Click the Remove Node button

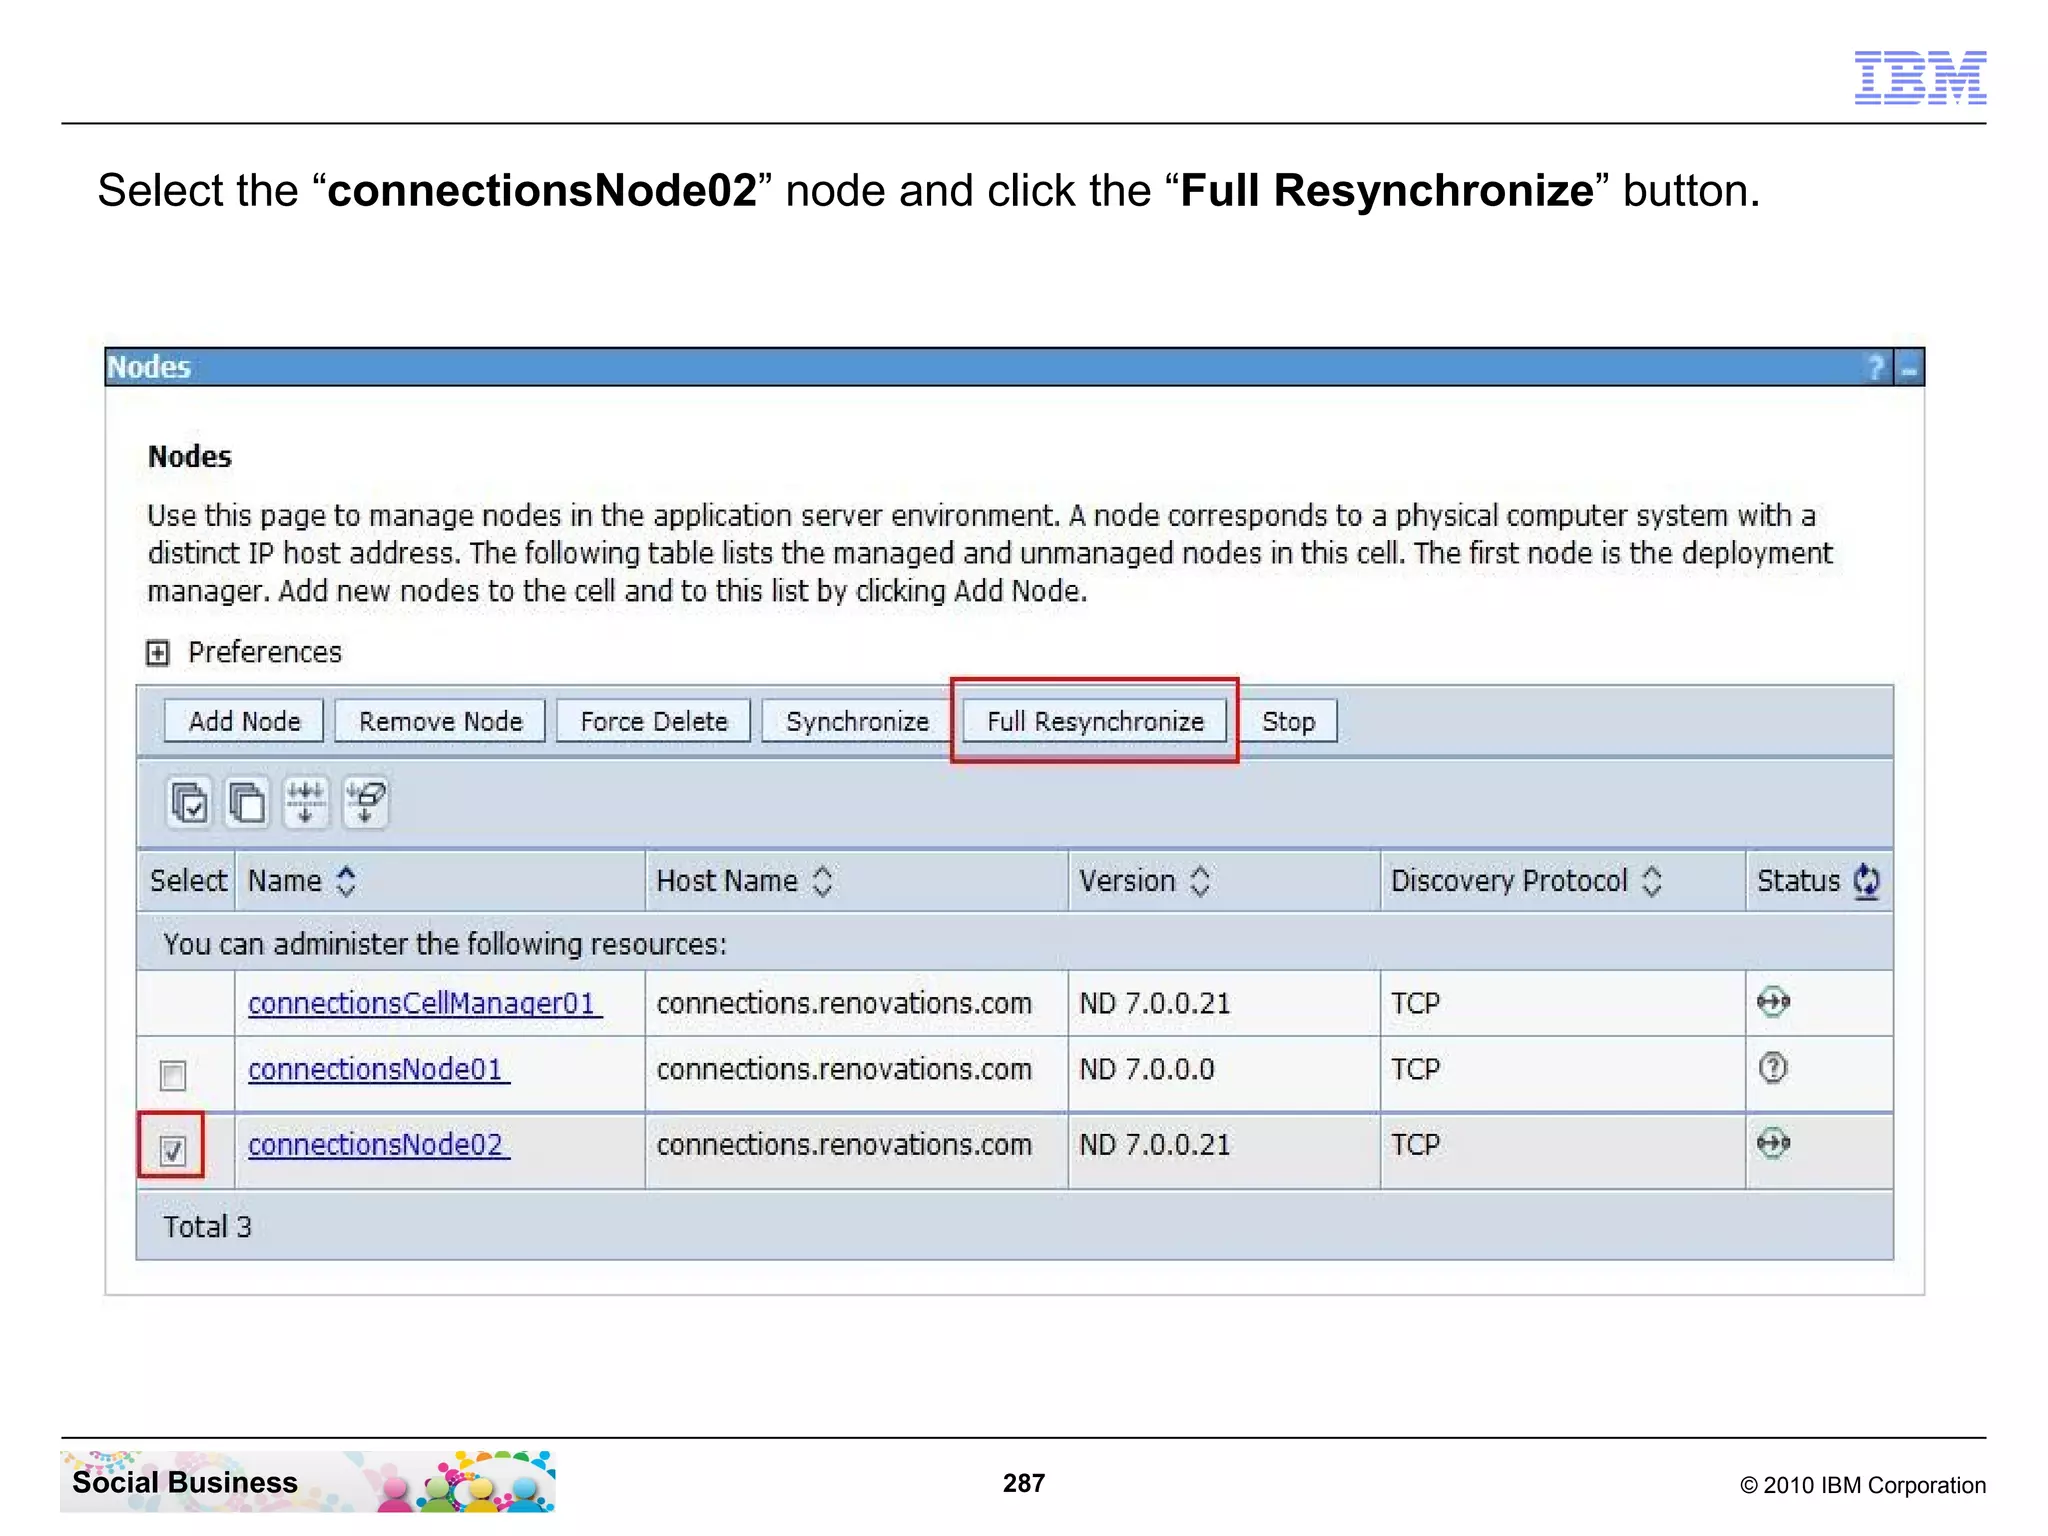(x=440, y=721)
